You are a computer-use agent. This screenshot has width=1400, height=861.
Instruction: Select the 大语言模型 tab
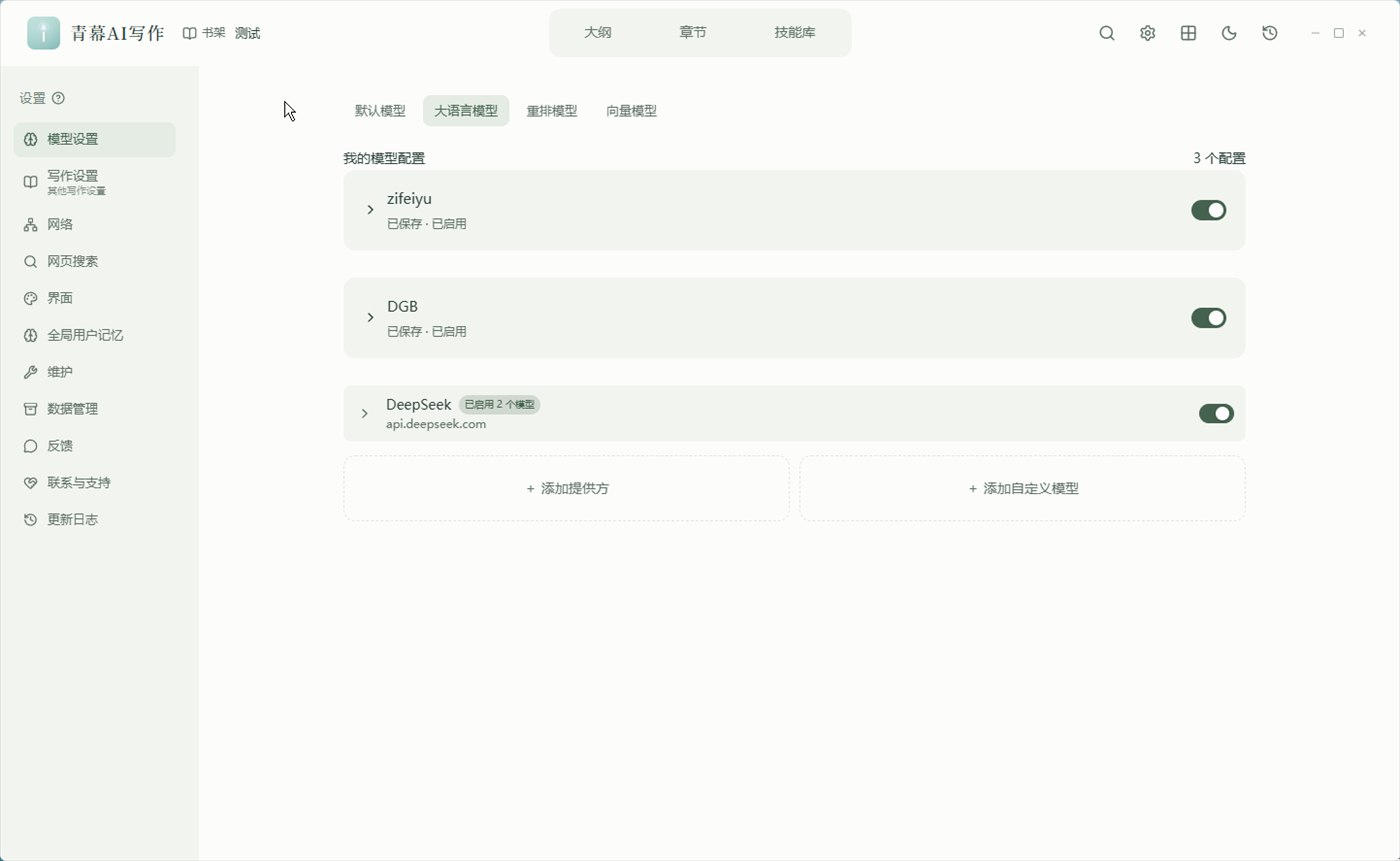[x=466, y=111]
